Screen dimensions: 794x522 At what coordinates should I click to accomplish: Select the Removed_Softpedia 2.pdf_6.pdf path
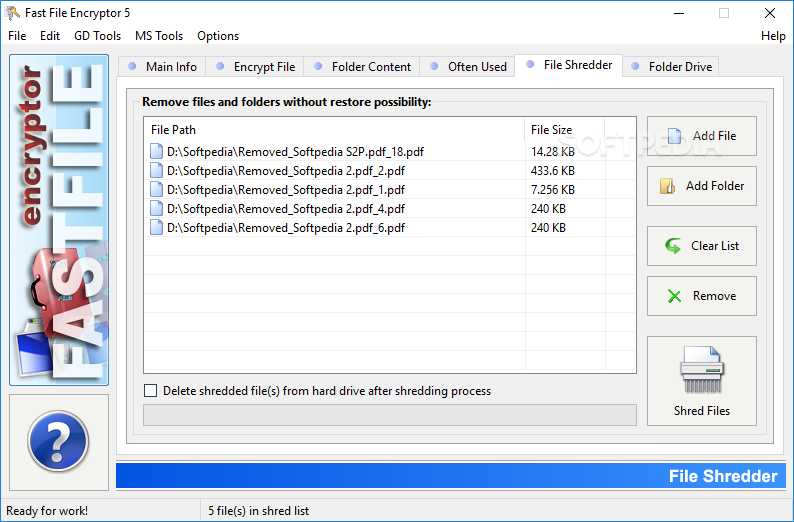(x=286, y=228)
